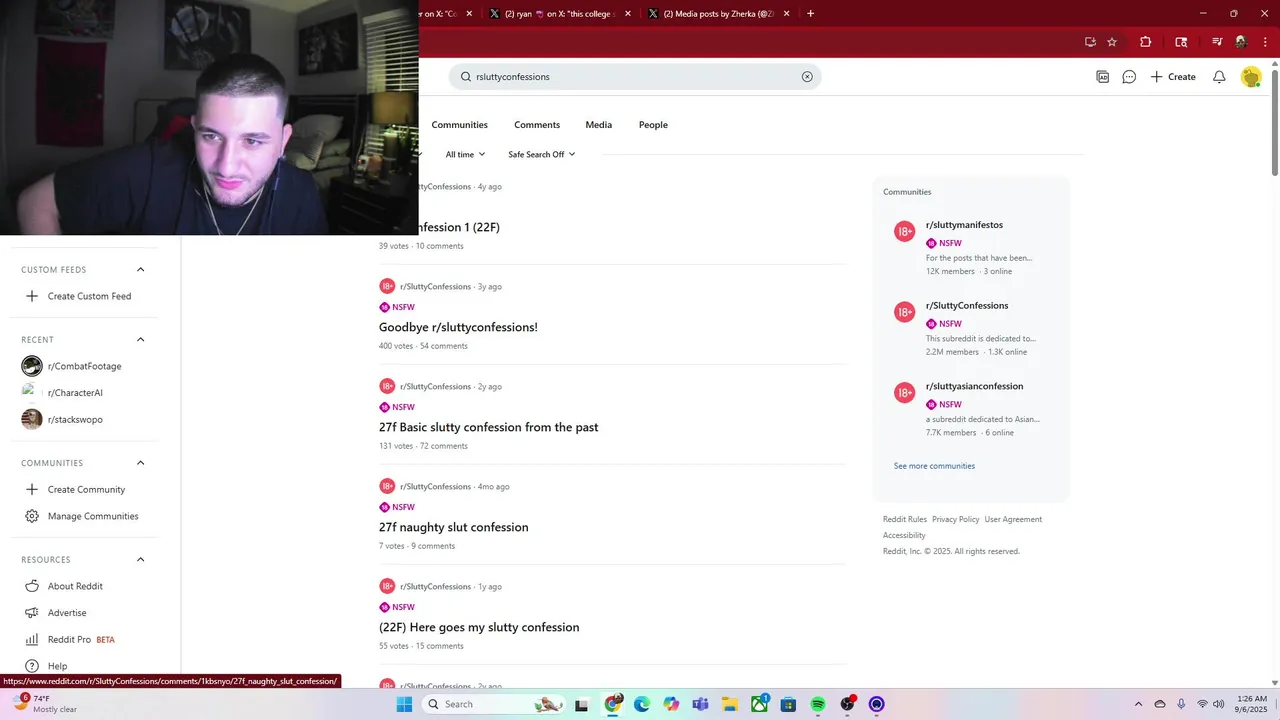Click the About Reddit icon

pyautogui.click(x=32, y=586)
